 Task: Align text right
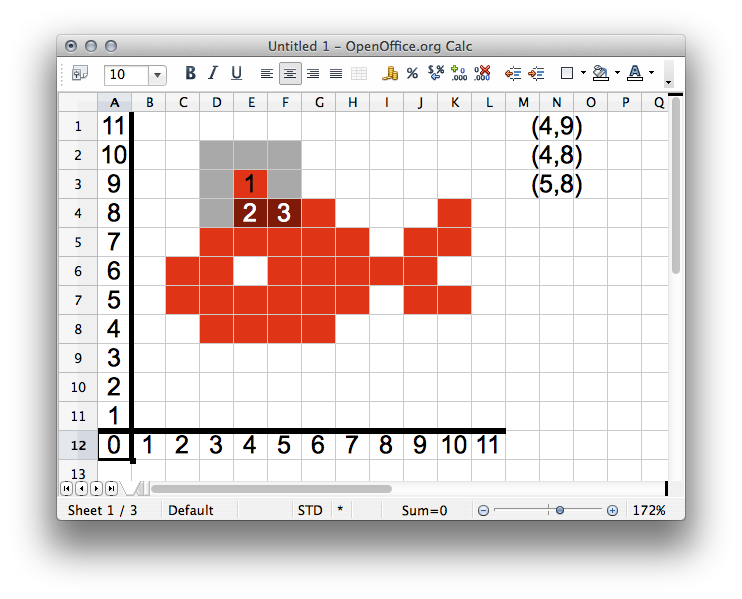pyautogui.click(x=313, y=74)
